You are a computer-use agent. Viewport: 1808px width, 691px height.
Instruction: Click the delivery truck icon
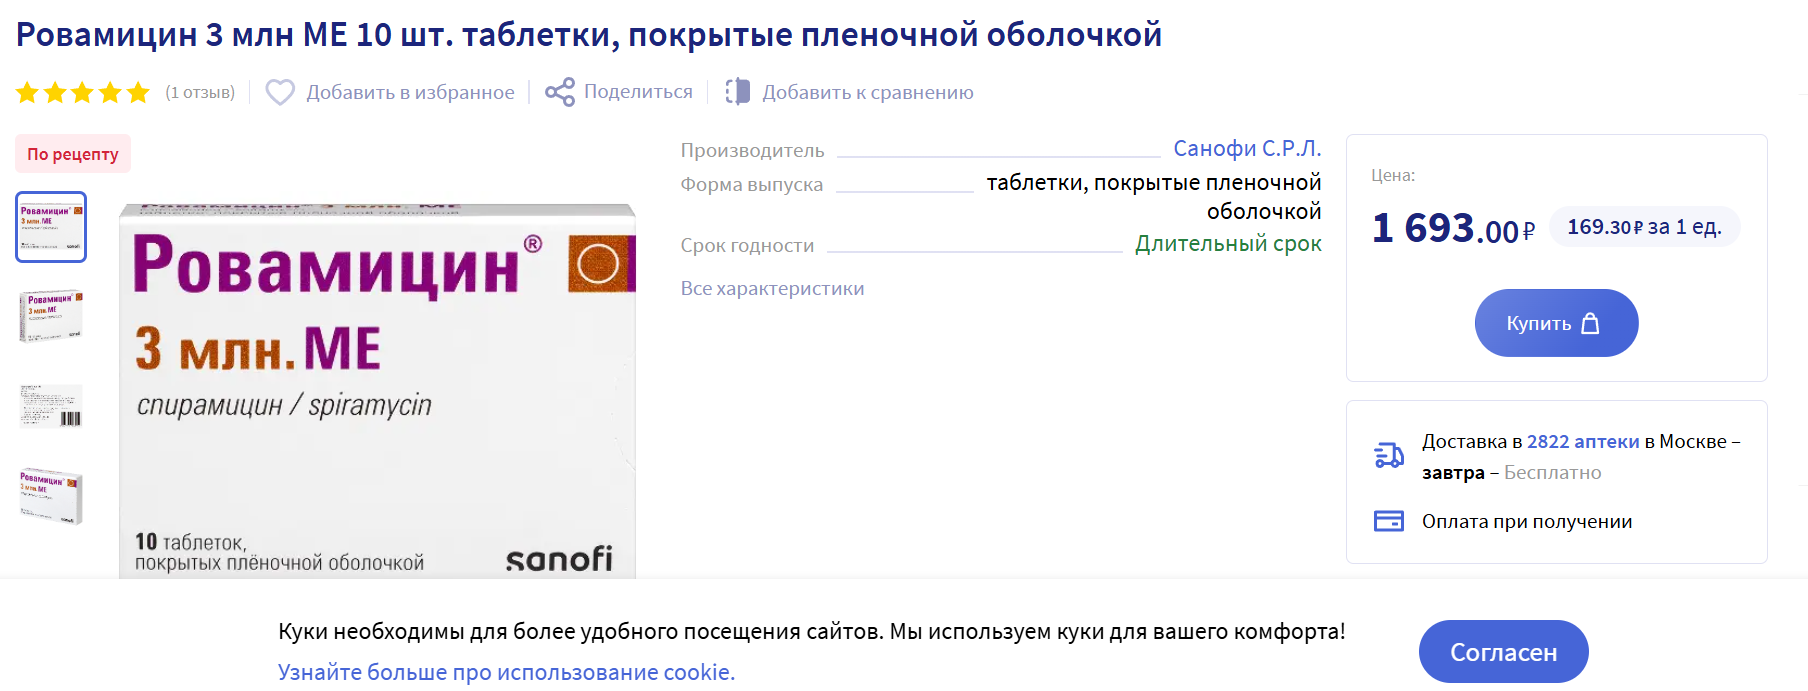point(1389,456)
